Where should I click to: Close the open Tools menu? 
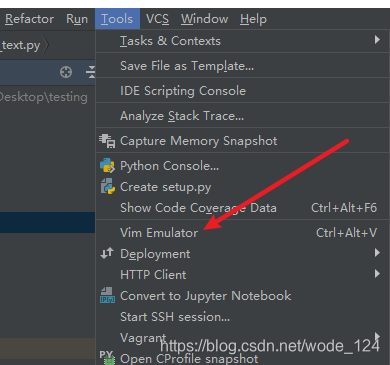117,19
